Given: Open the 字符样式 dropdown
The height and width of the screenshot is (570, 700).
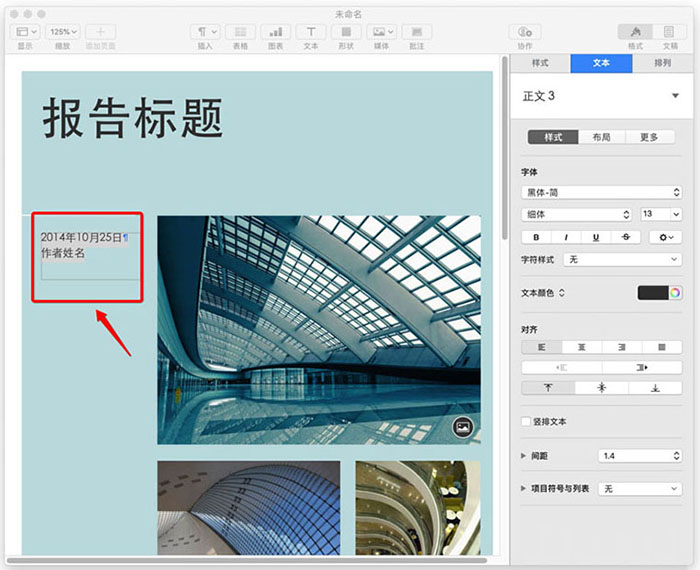Looking at the screenshot, I should point(623,259).
